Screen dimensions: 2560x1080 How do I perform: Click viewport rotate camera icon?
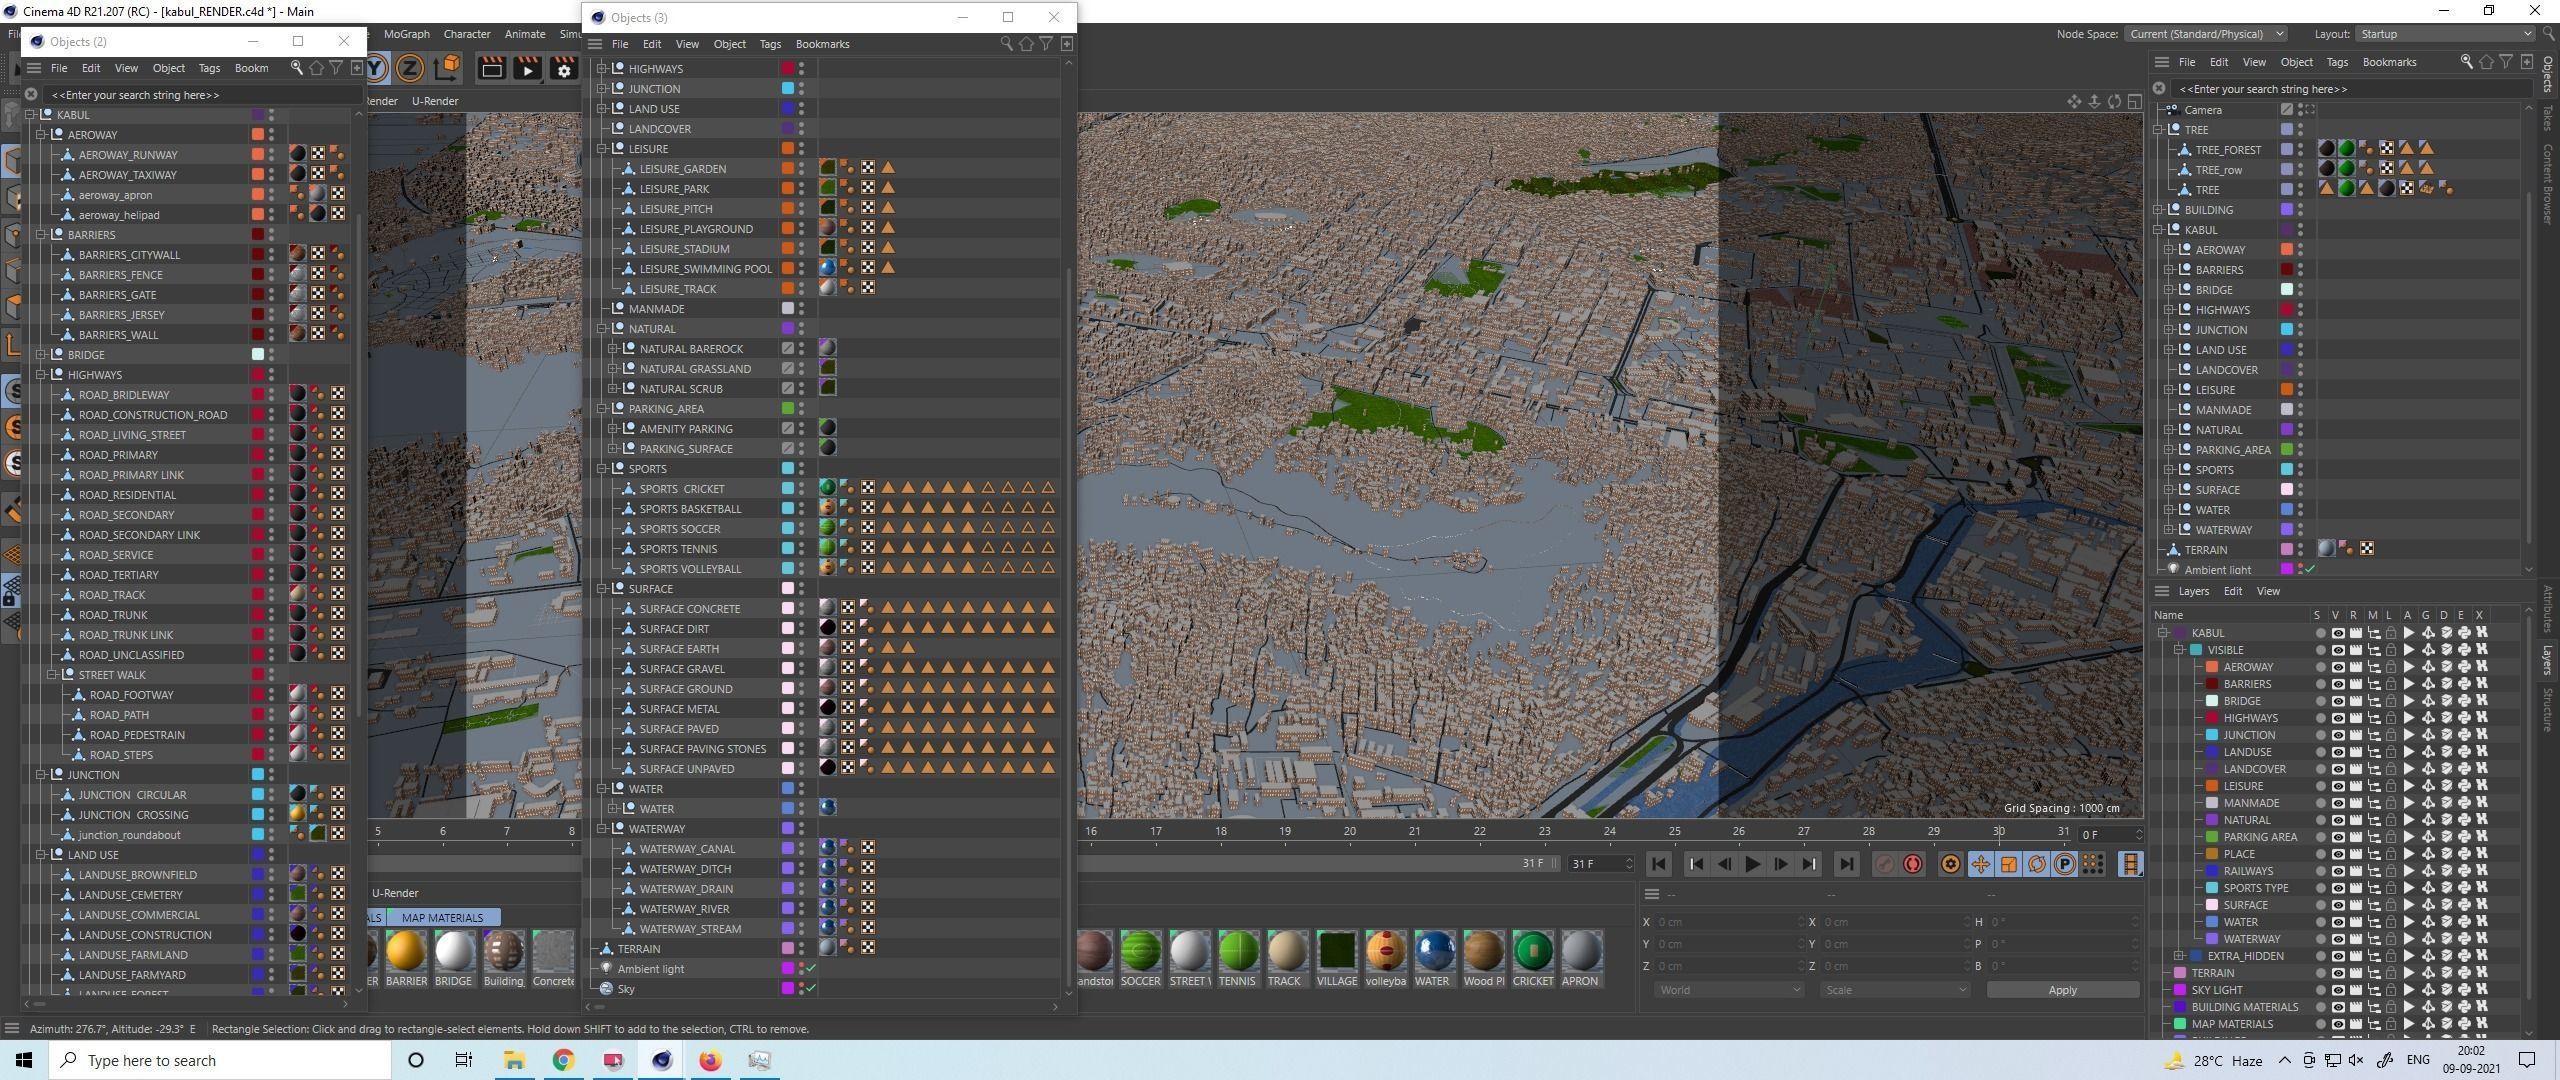click(2114, 102)
